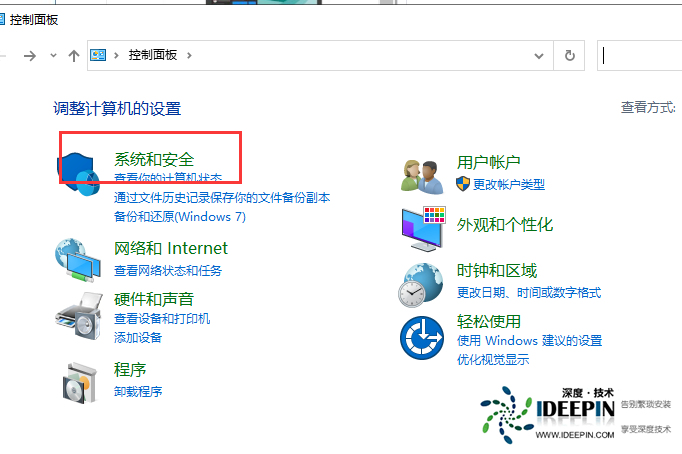Open recent locations dropdown chevron
Screen dimensions: 682x454
pyautogui.click(x=53, y=56)
